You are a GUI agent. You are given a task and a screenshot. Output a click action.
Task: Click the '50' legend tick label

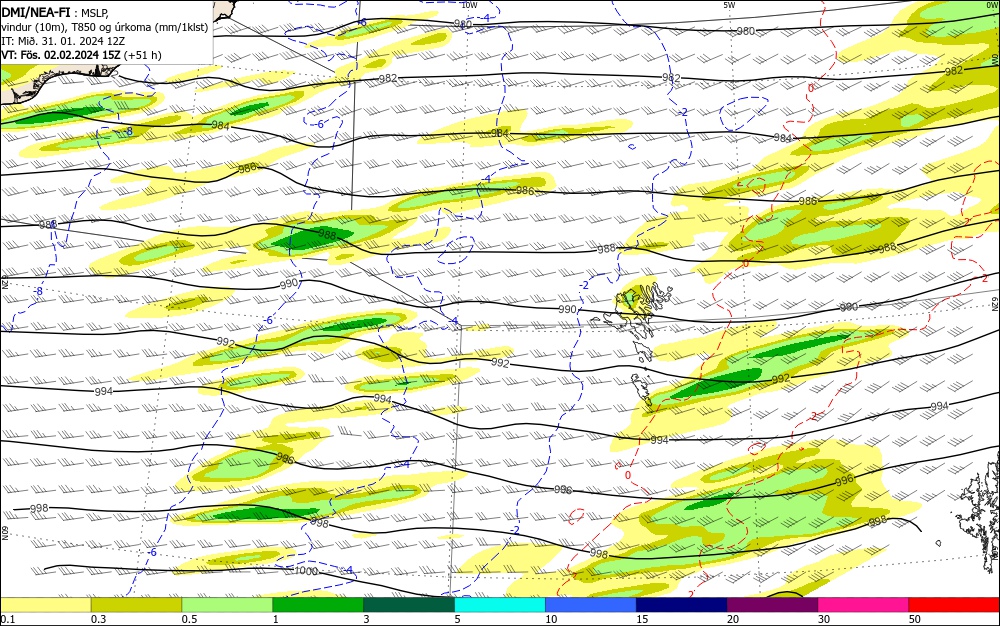915,619
